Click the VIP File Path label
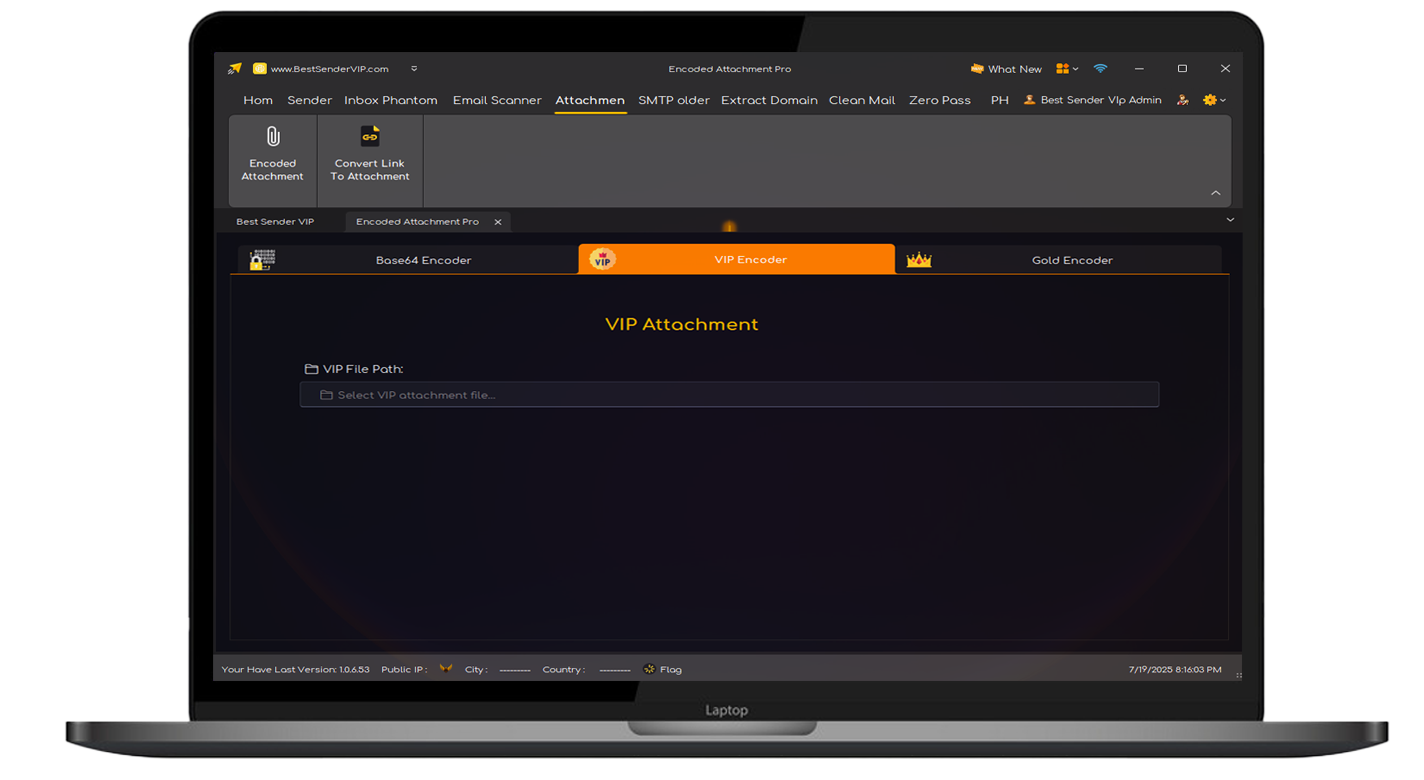Image resolution: width=1424 pixels, height=780 pixels. [x=363, y=369]
